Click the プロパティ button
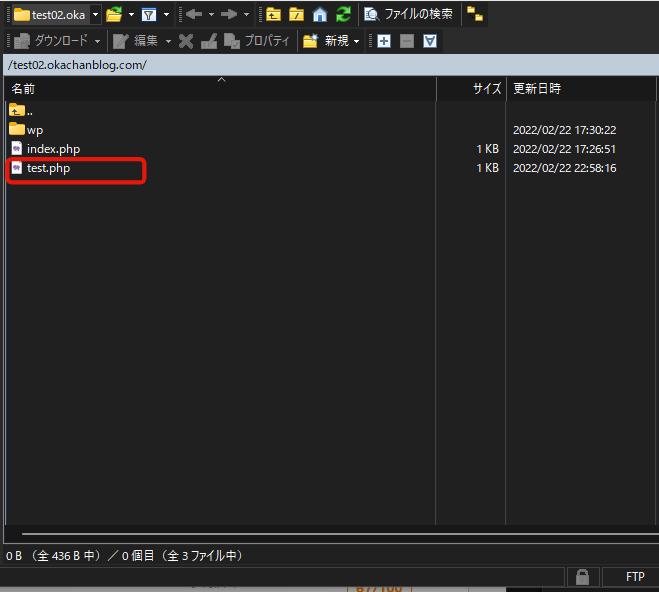 [x=258, y=41]
